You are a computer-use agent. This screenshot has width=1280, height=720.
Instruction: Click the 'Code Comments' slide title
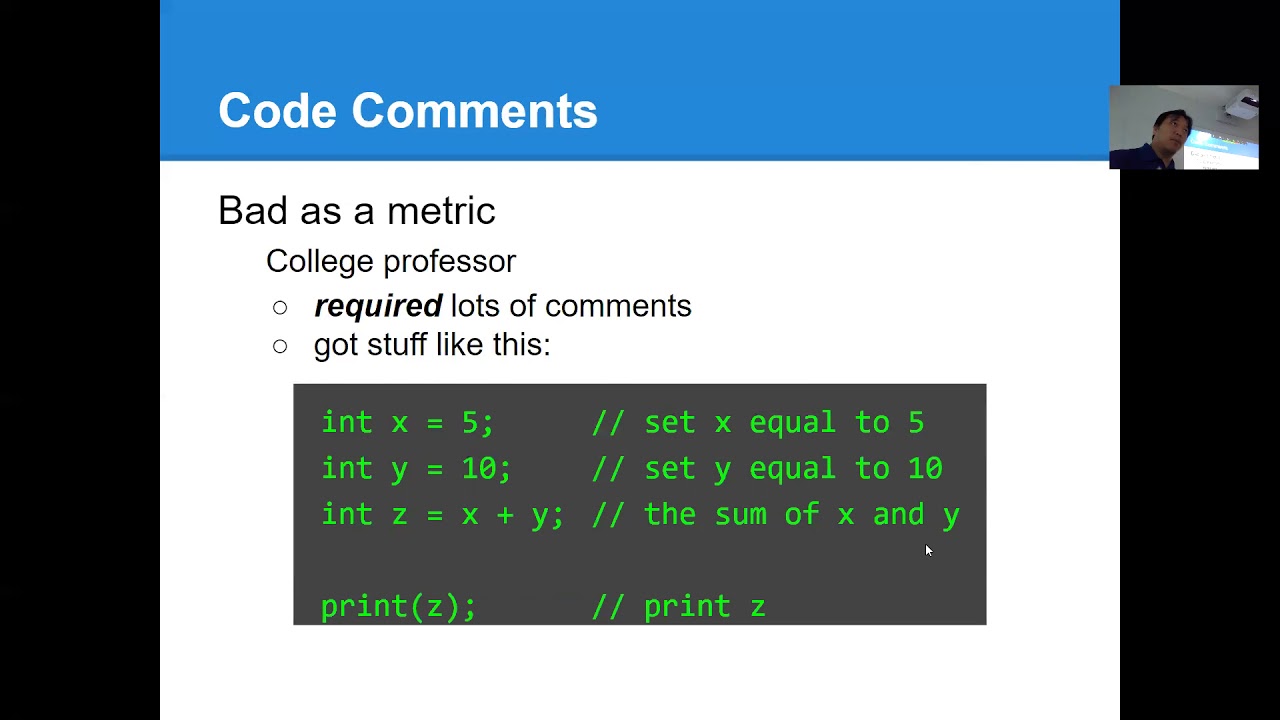pos(408,111)
